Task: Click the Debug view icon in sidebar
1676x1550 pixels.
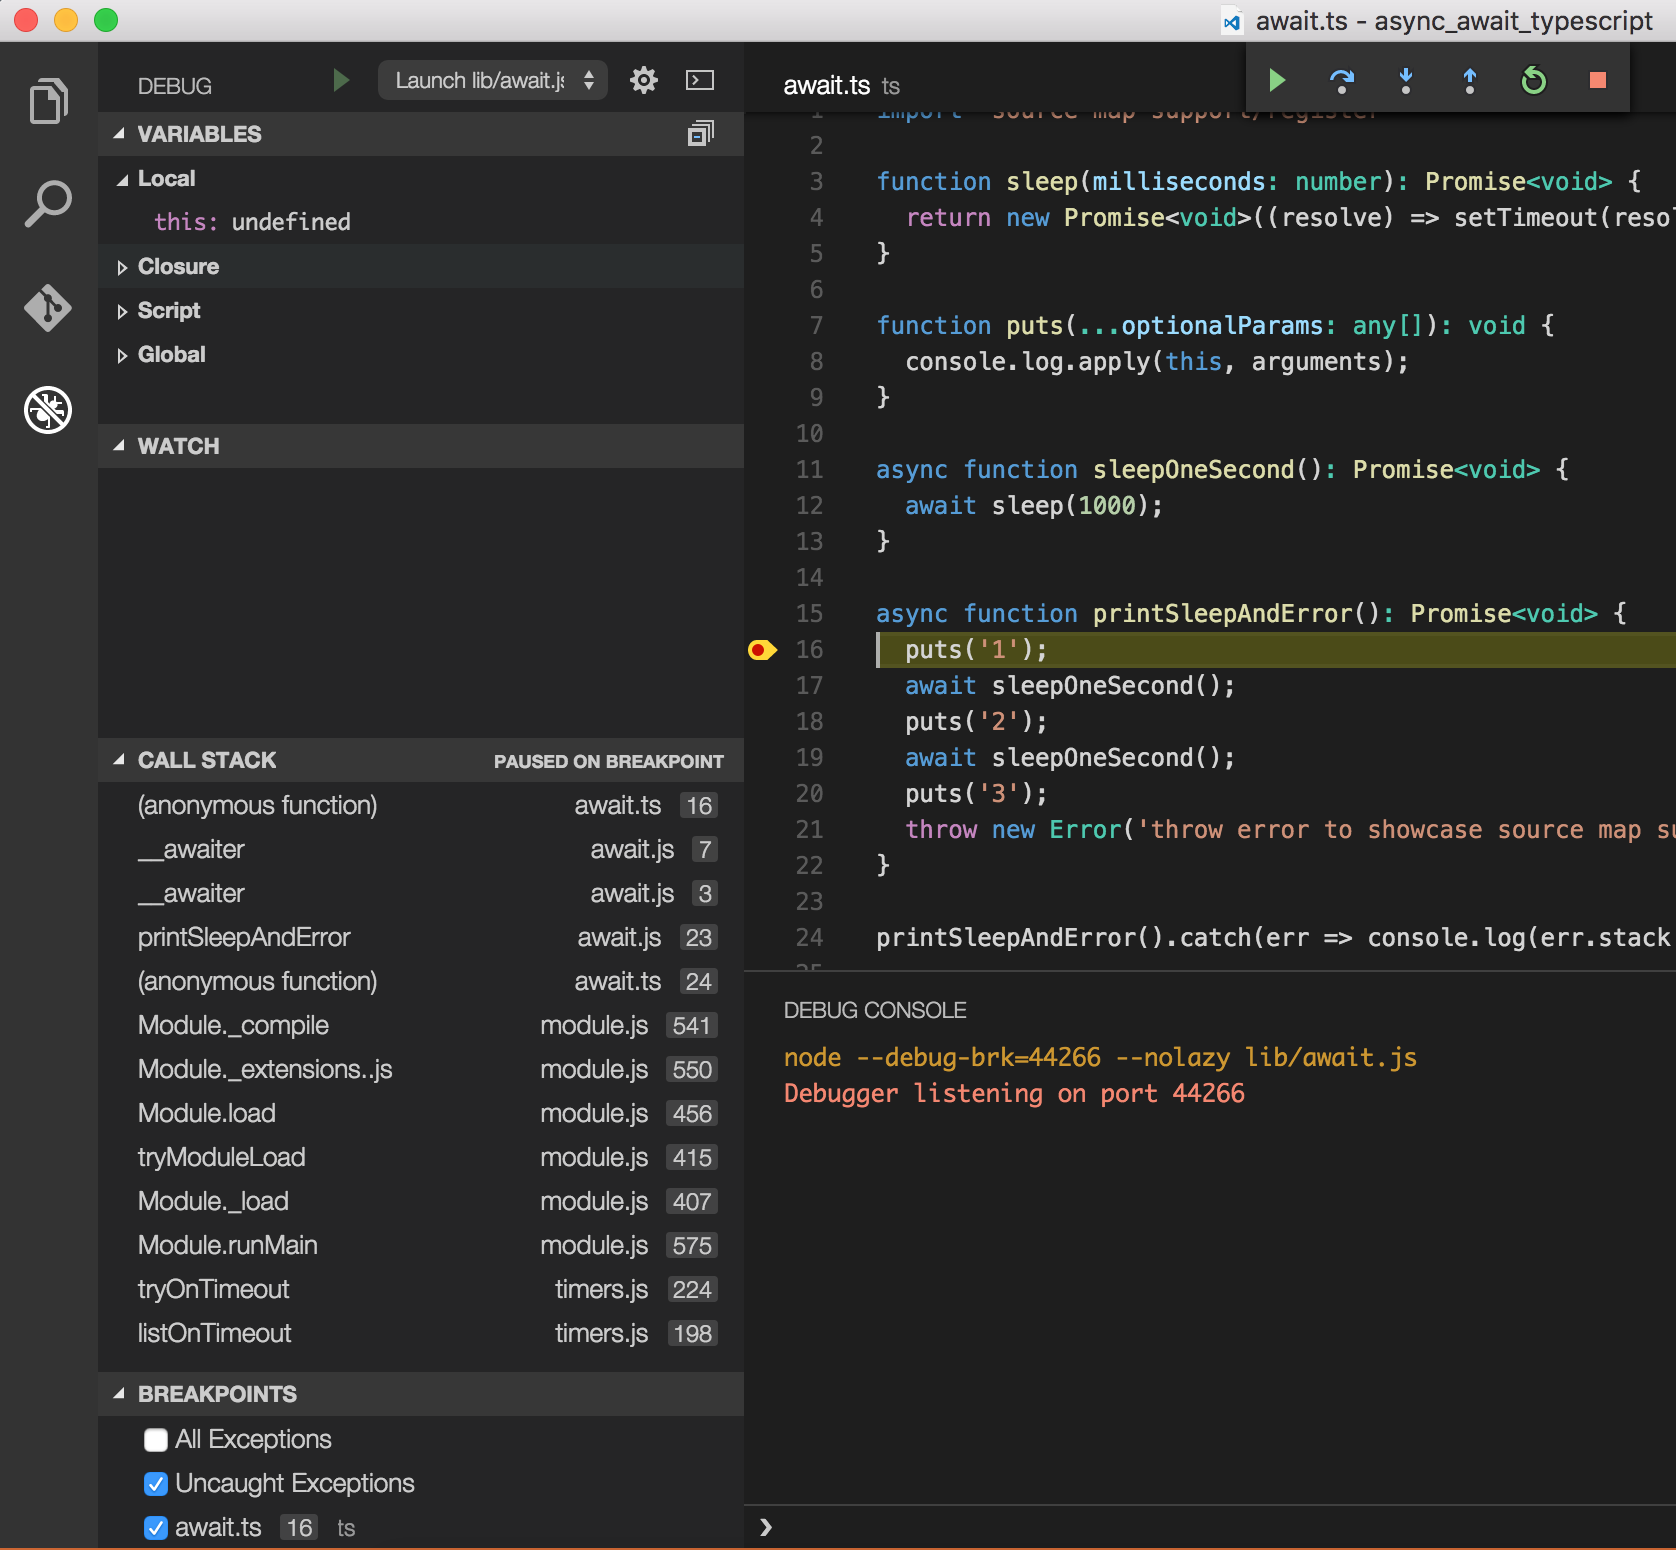Action: click(48, 410)
